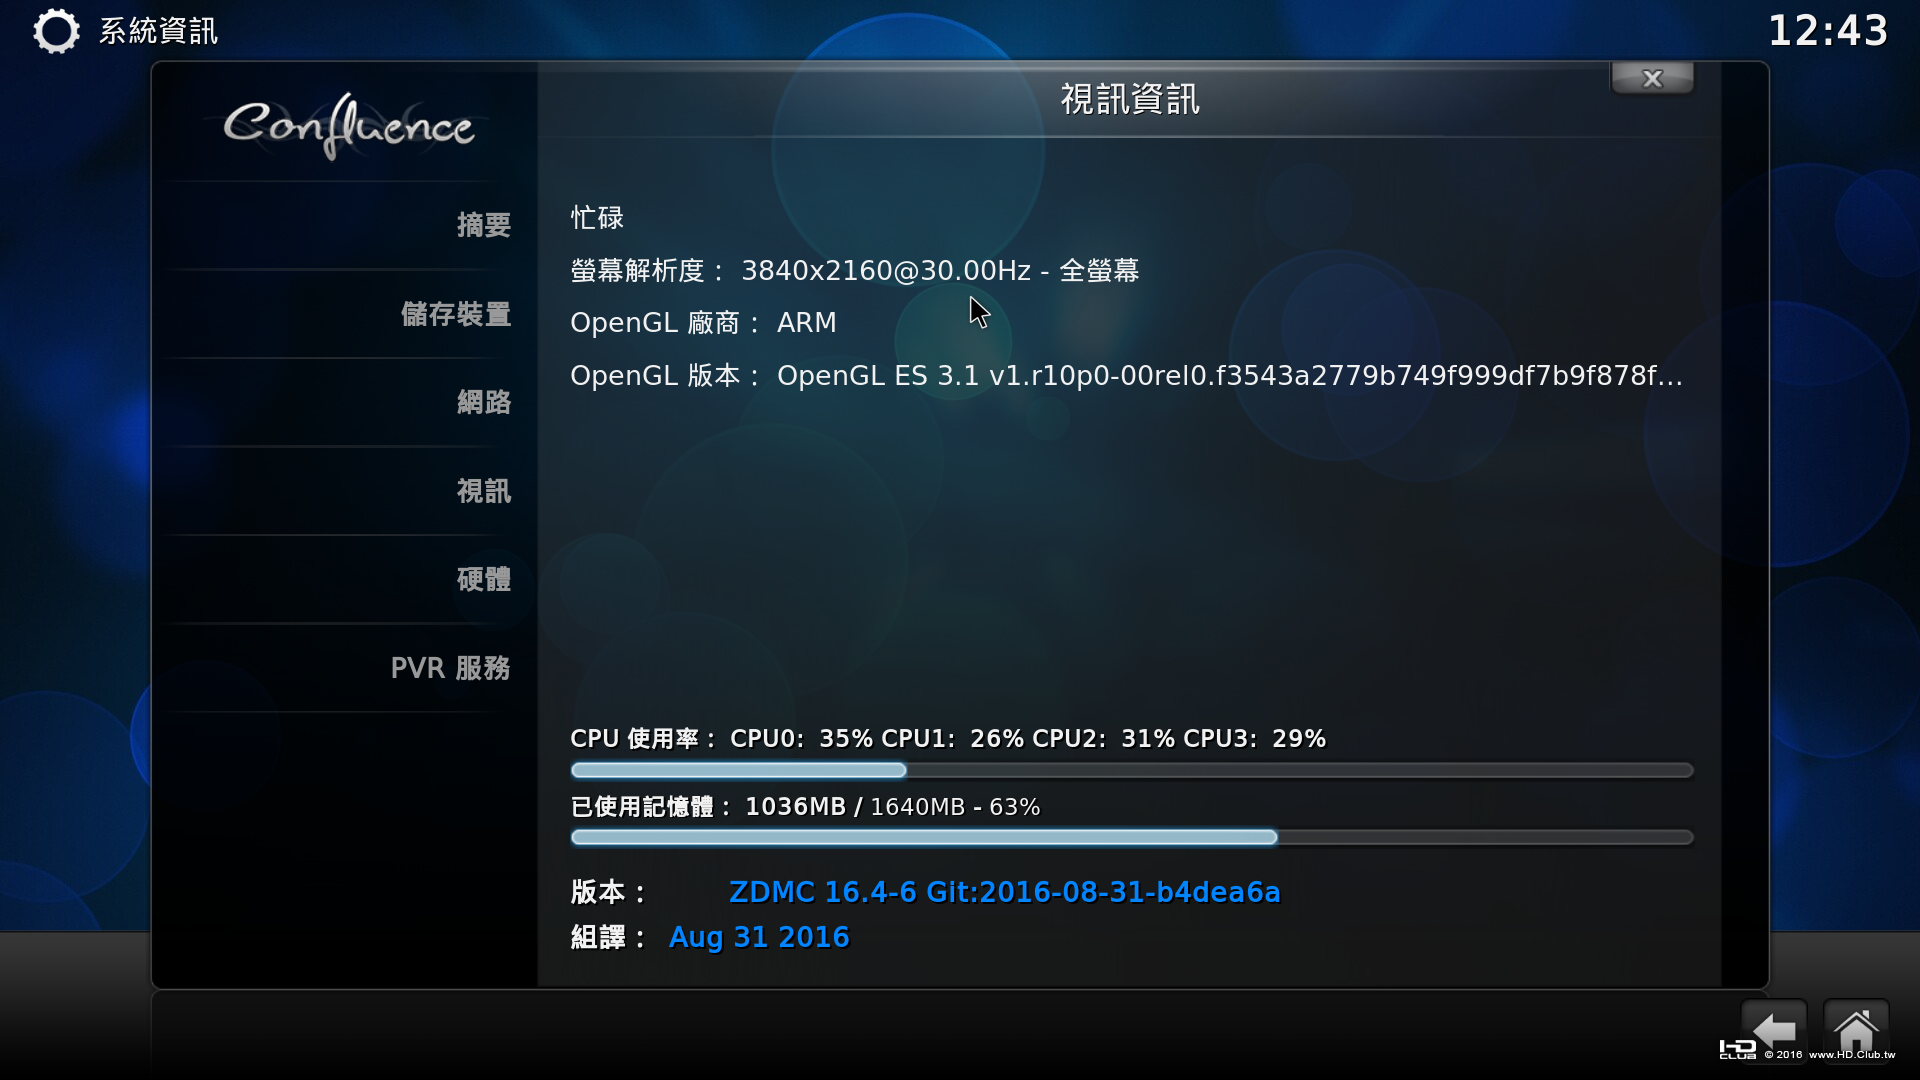The height and width of the screenshot is (1080, 1920).
Task: Click the back arrow button
Action: coord(1774,1030)
